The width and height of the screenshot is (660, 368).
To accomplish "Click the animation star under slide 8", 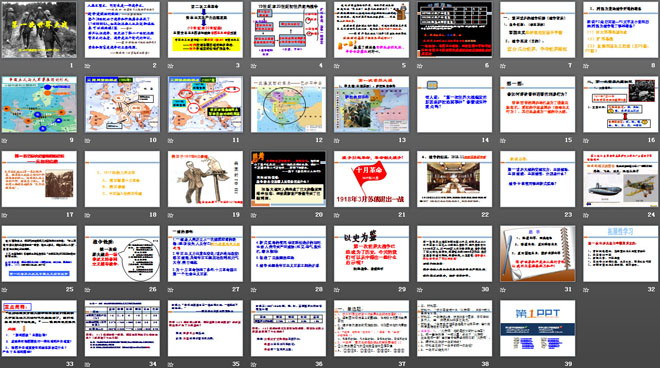I will tap(586, 66).
